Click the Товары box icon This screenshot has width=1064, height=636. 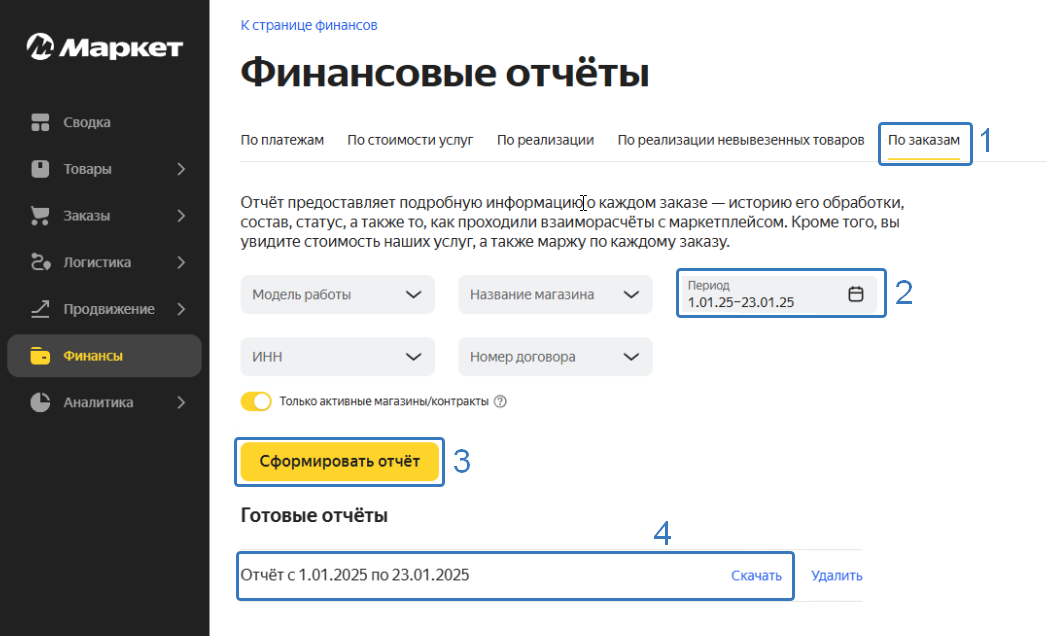tap(40, 169)
